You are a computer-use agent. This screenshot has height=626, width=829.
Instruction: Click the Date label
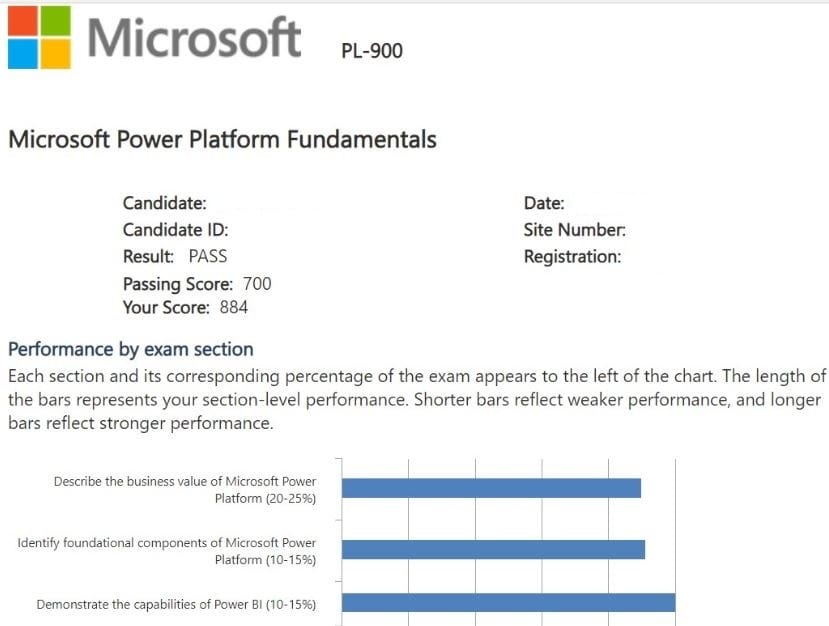(544, 203)
